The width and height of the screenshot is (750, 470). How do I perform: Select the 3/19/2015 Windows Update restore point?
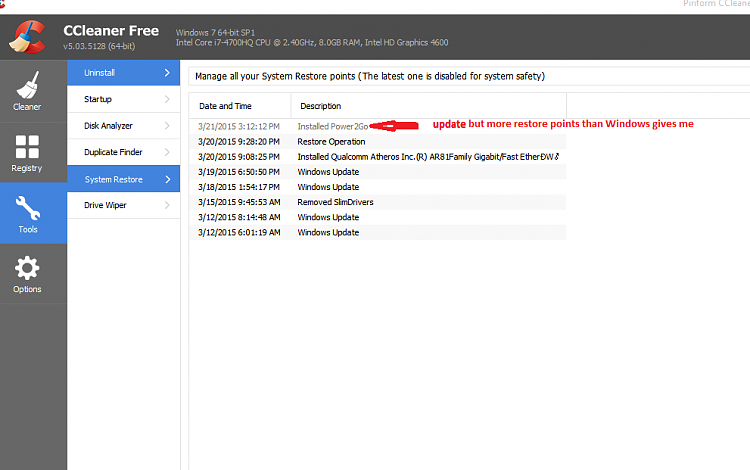377,172
